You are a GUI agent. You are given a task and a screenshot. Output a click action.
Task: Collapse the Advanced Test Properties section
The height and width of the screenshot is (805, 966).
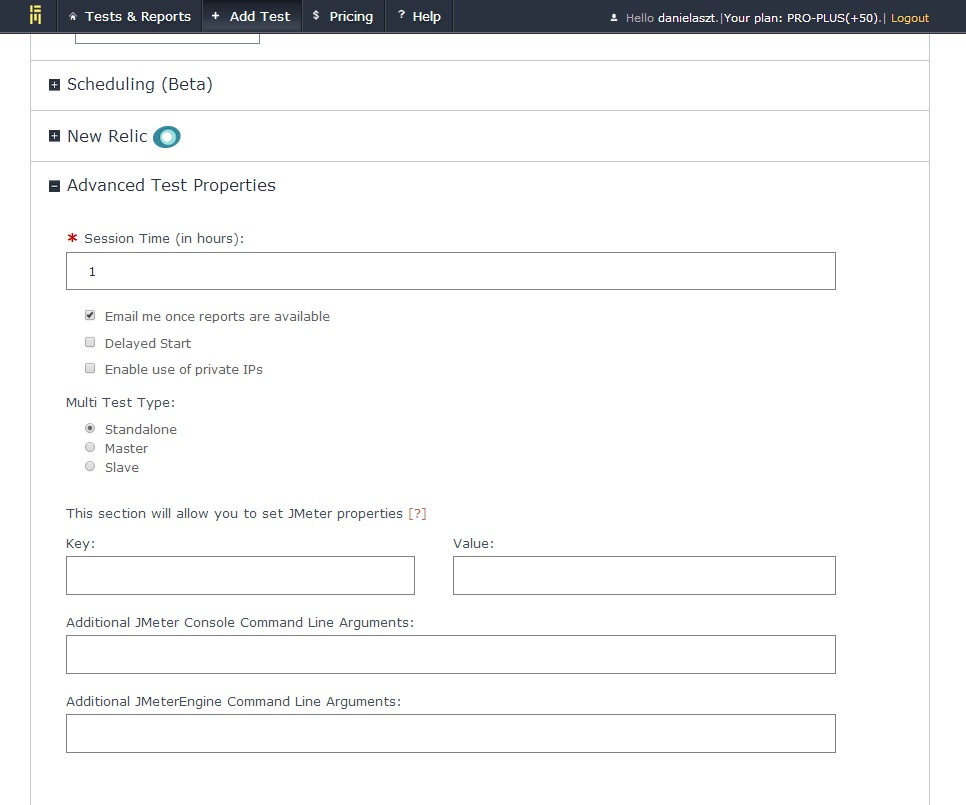tap(54, 186)
